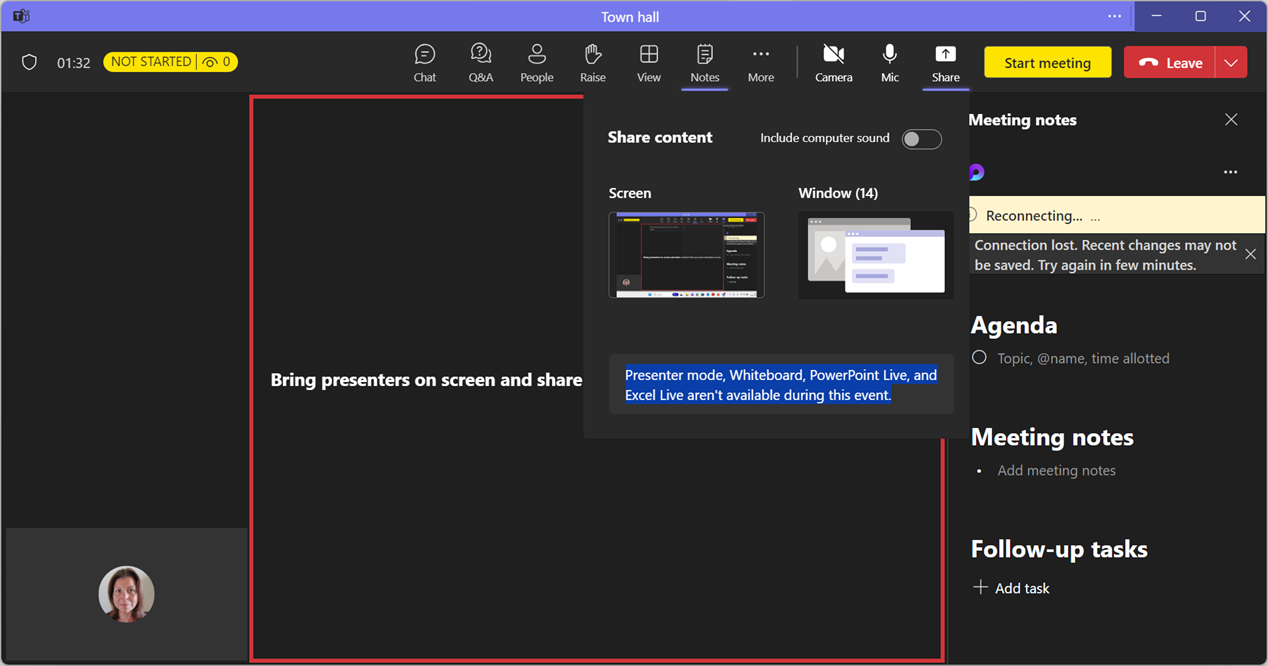The image size is (1268, 666).
Task: Turn on the Camera
Action: pyautogui.click(x=834, y=63)
